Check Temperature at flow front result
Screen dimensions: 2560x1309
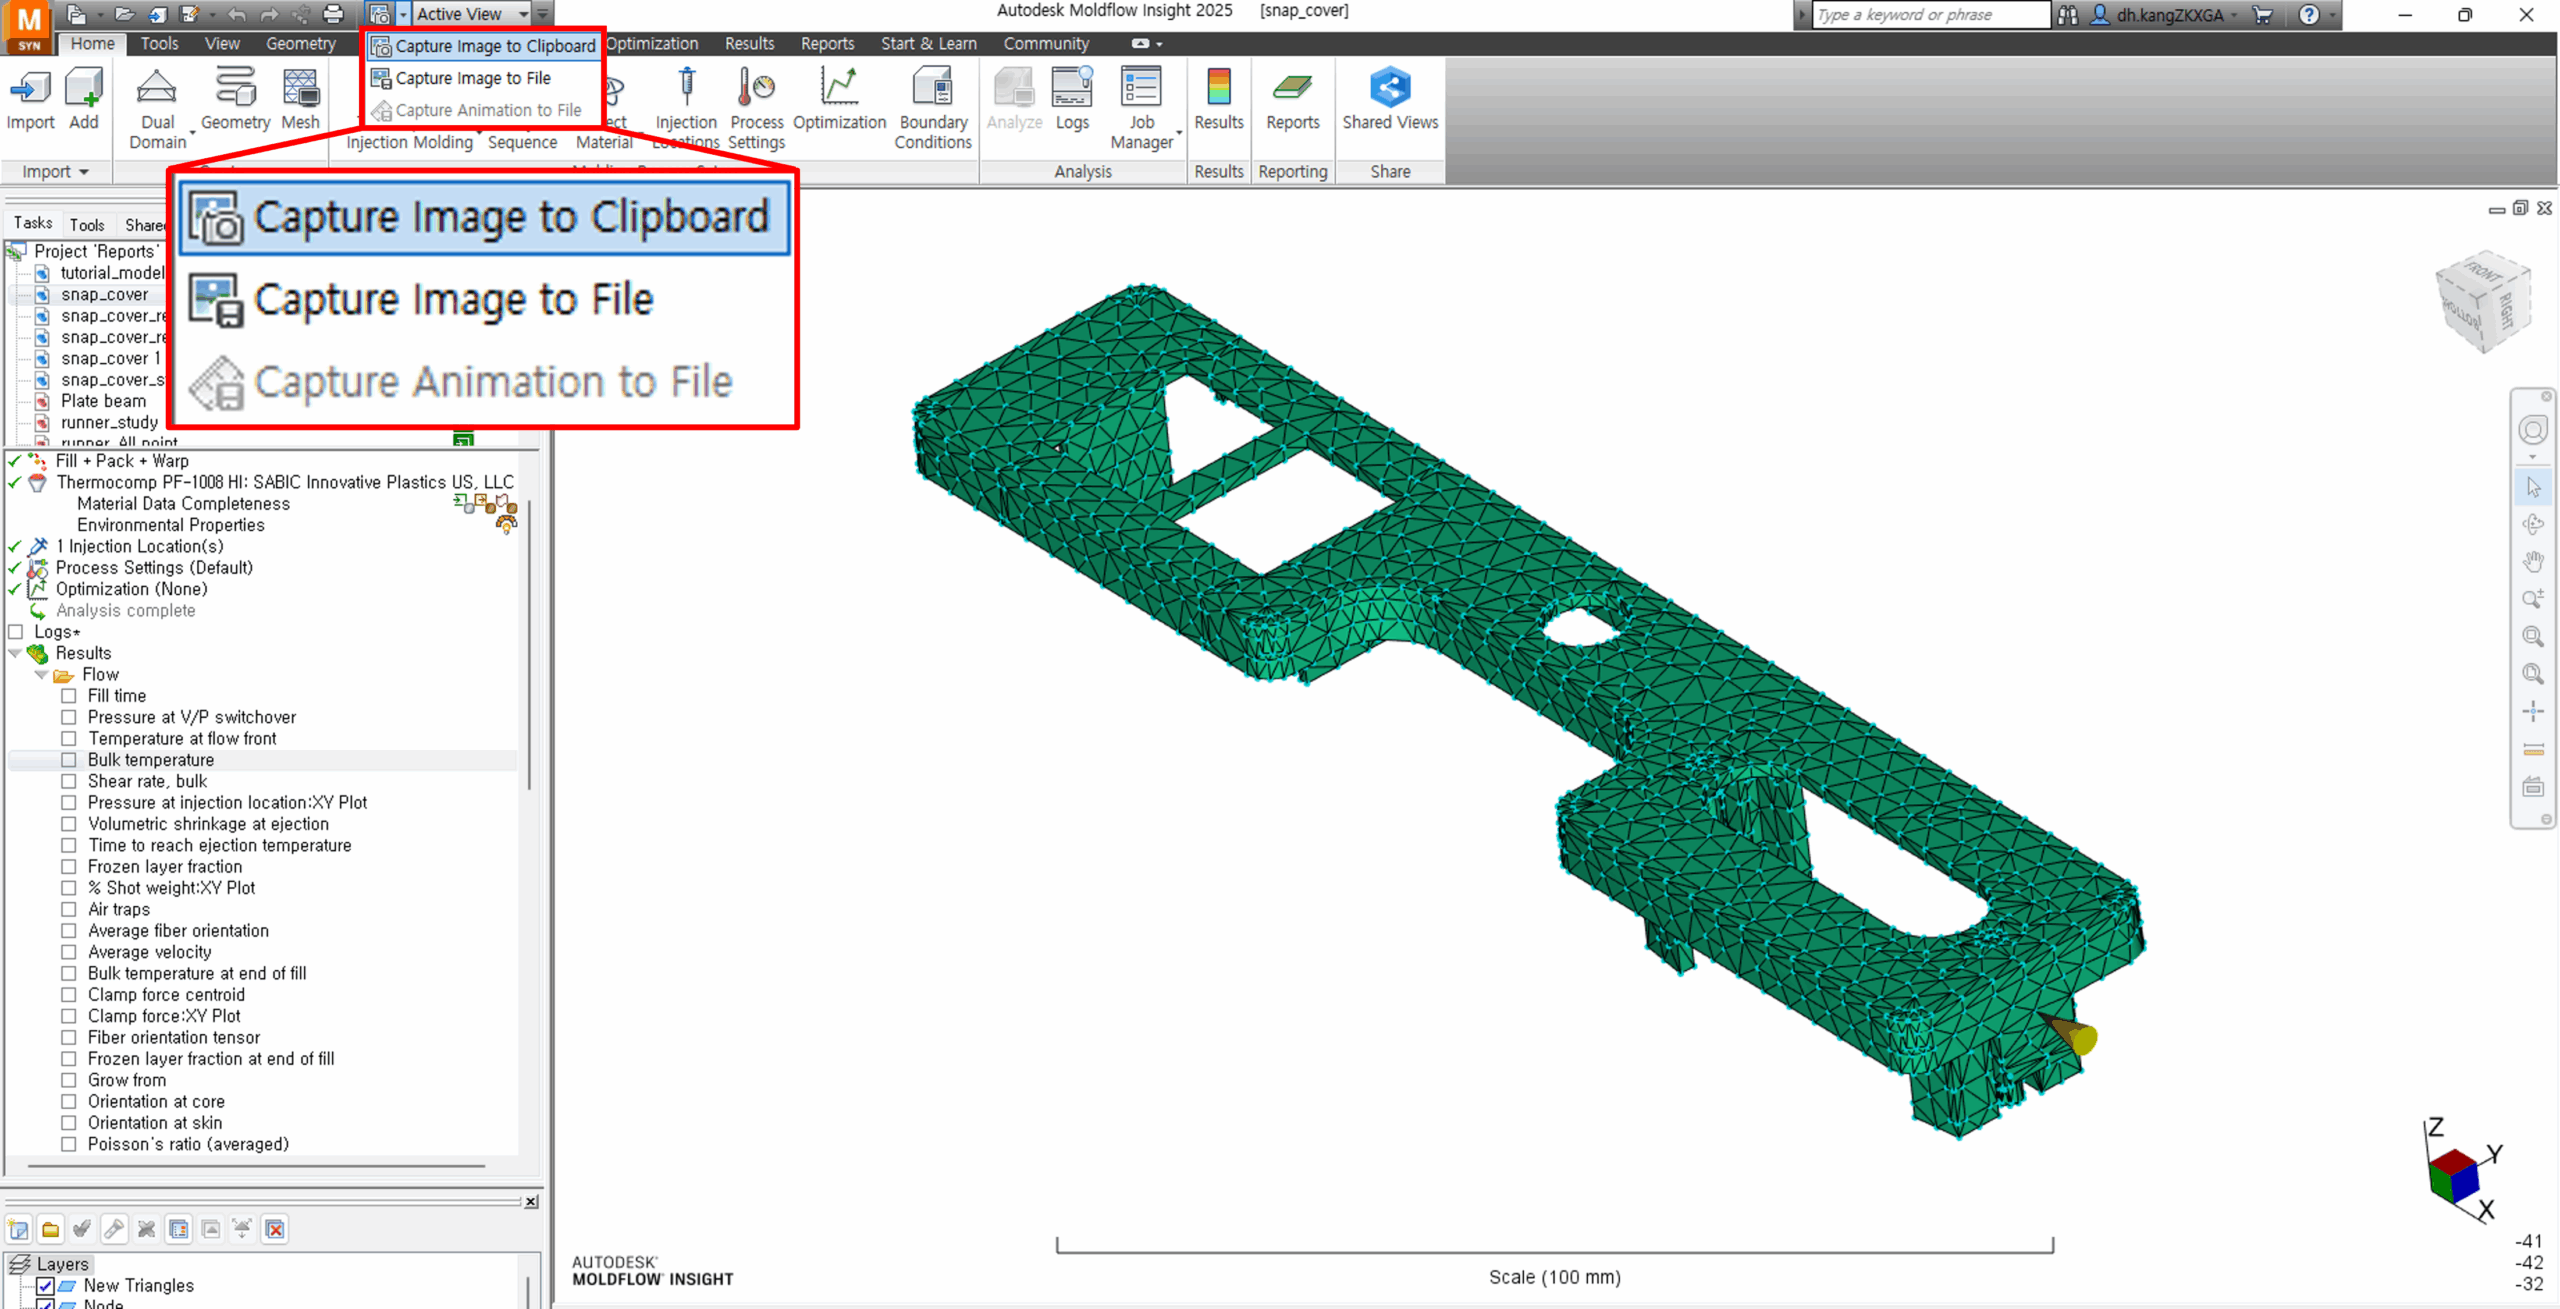point(69,738)
